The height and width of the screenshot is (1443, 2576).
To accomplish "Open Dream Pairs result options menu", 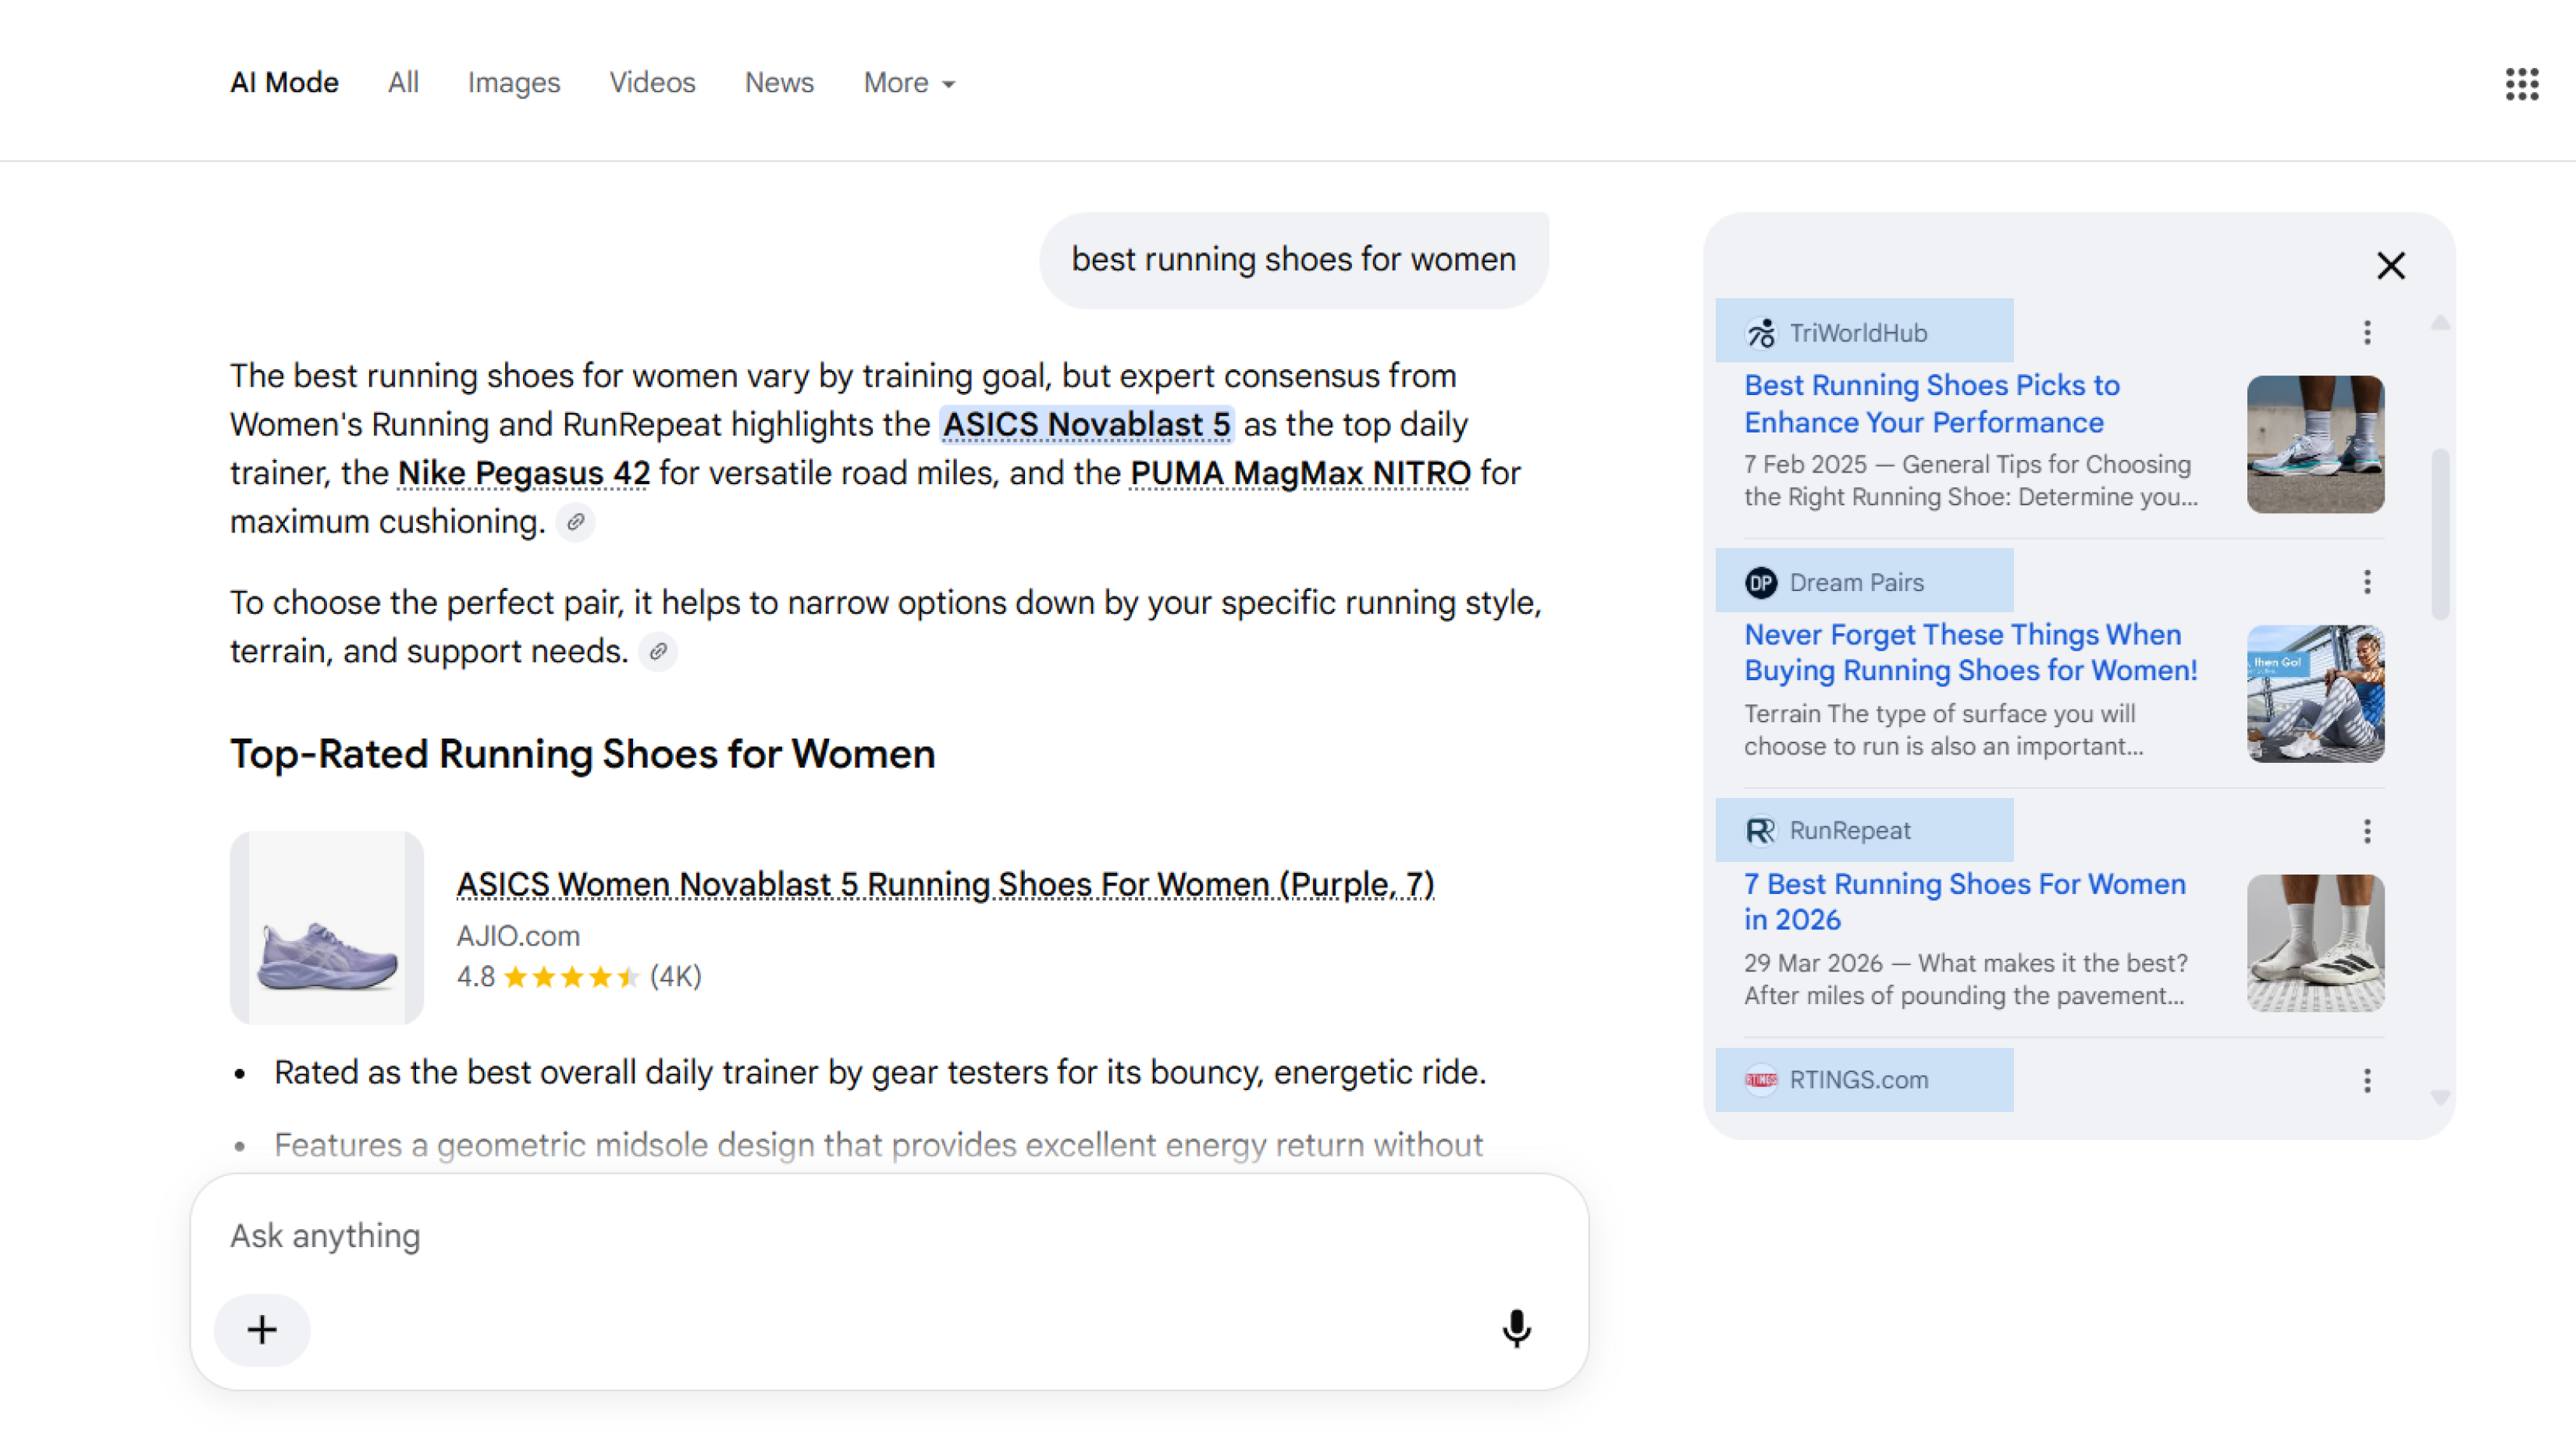I will (x=2367, y=582).
